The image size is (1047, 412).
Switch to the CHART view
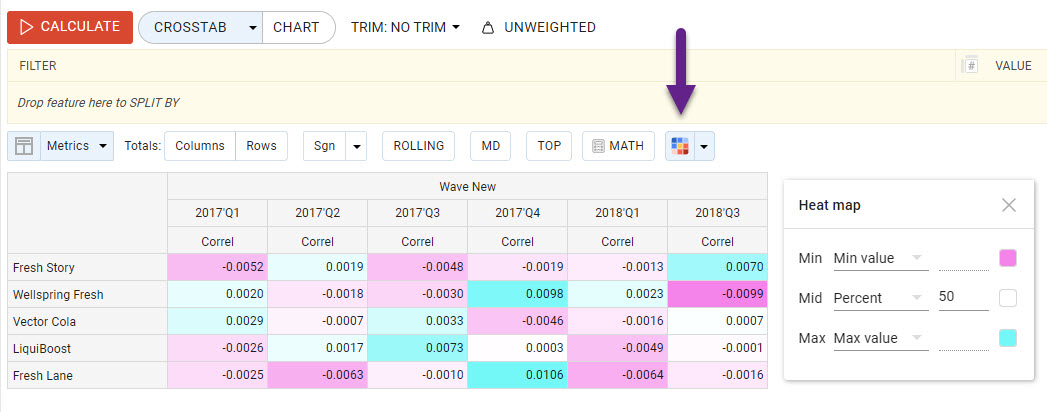click(x=297, y=28)
